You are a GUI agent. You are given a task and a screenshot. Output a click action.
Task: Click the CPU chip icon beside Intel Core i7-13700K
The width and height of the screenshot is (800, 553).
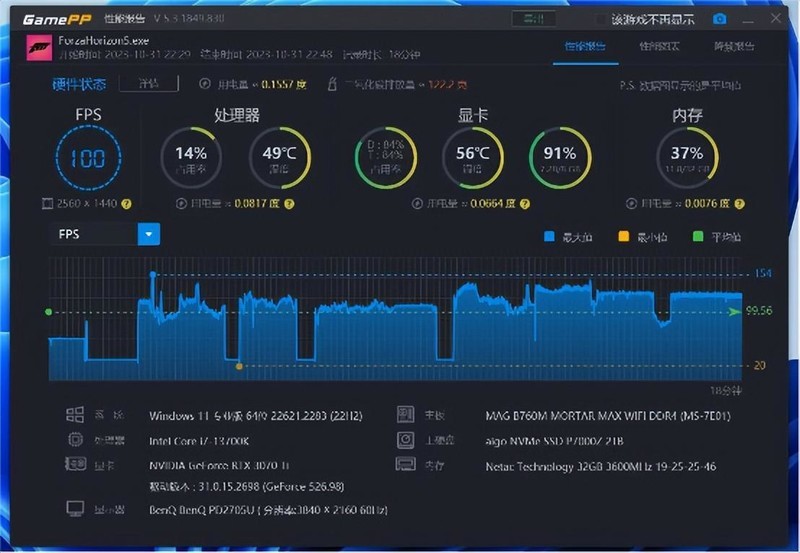76,439
